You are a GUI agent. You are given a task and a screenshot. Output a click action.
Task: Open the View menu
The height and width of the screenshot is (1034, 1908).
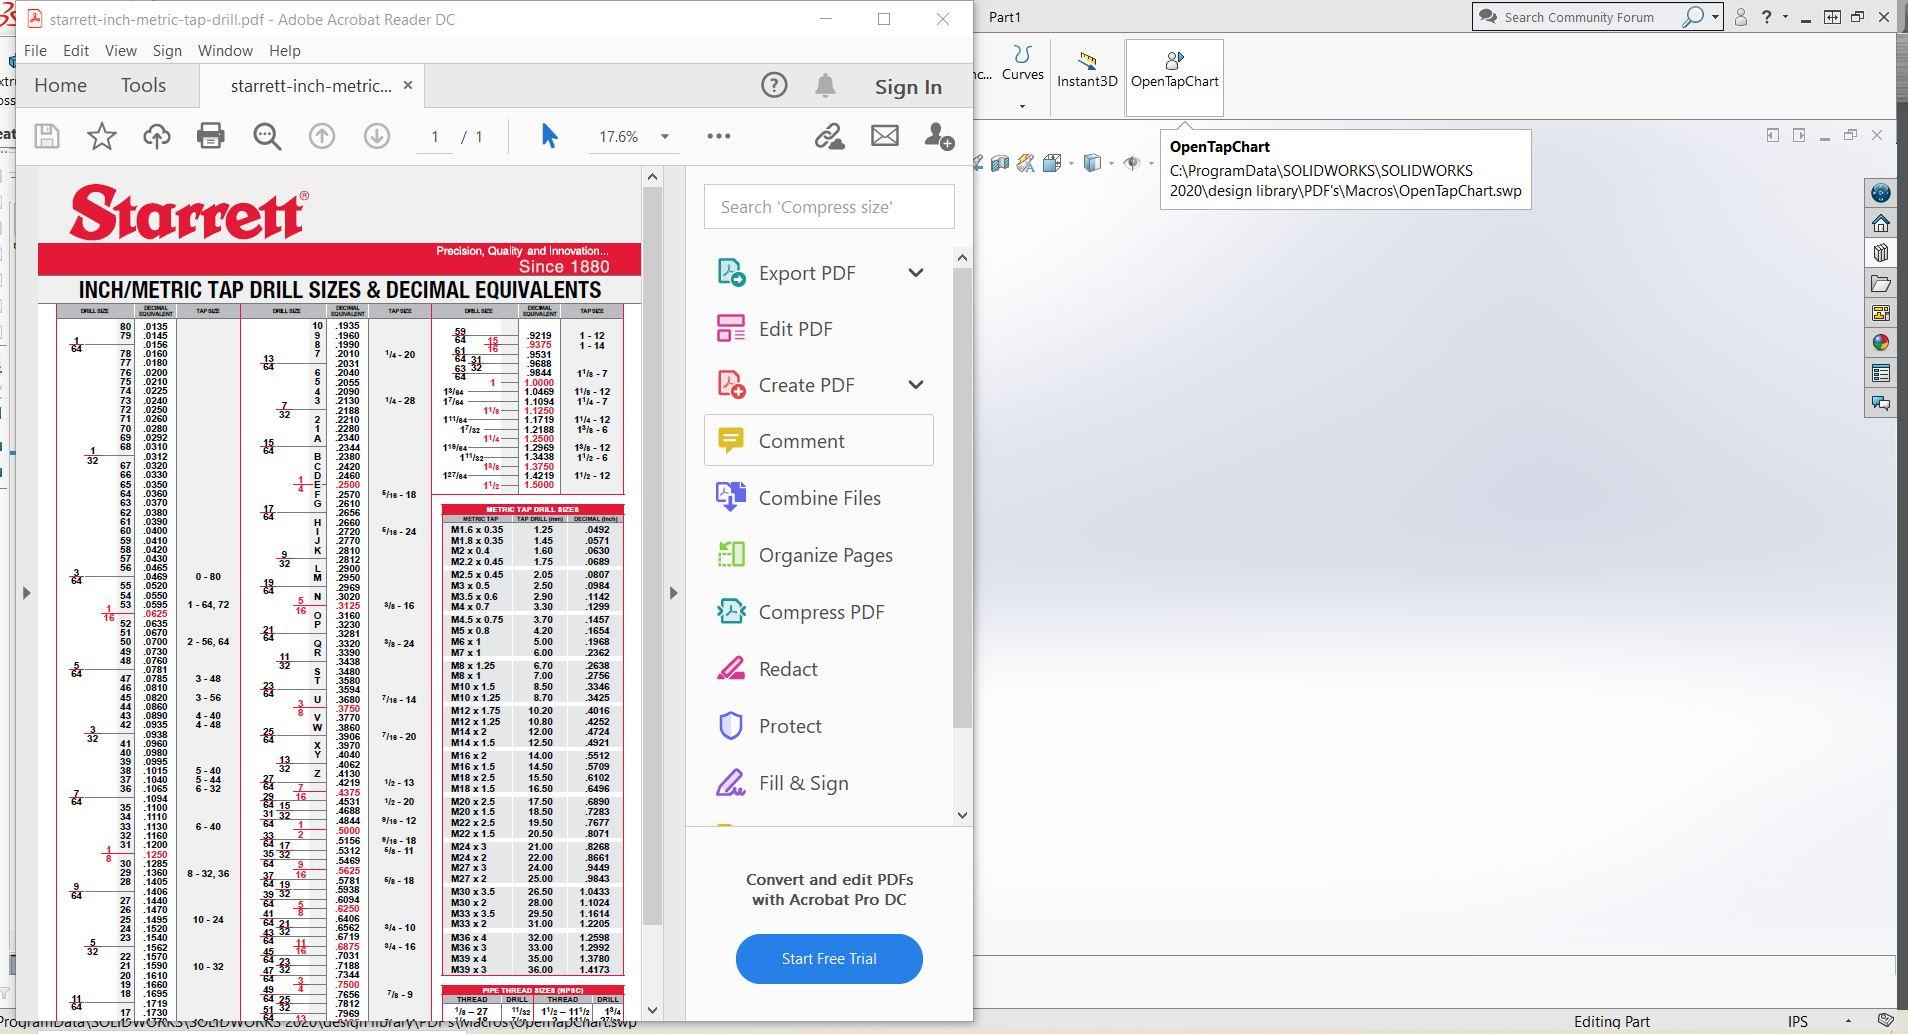tap(121, 50)
